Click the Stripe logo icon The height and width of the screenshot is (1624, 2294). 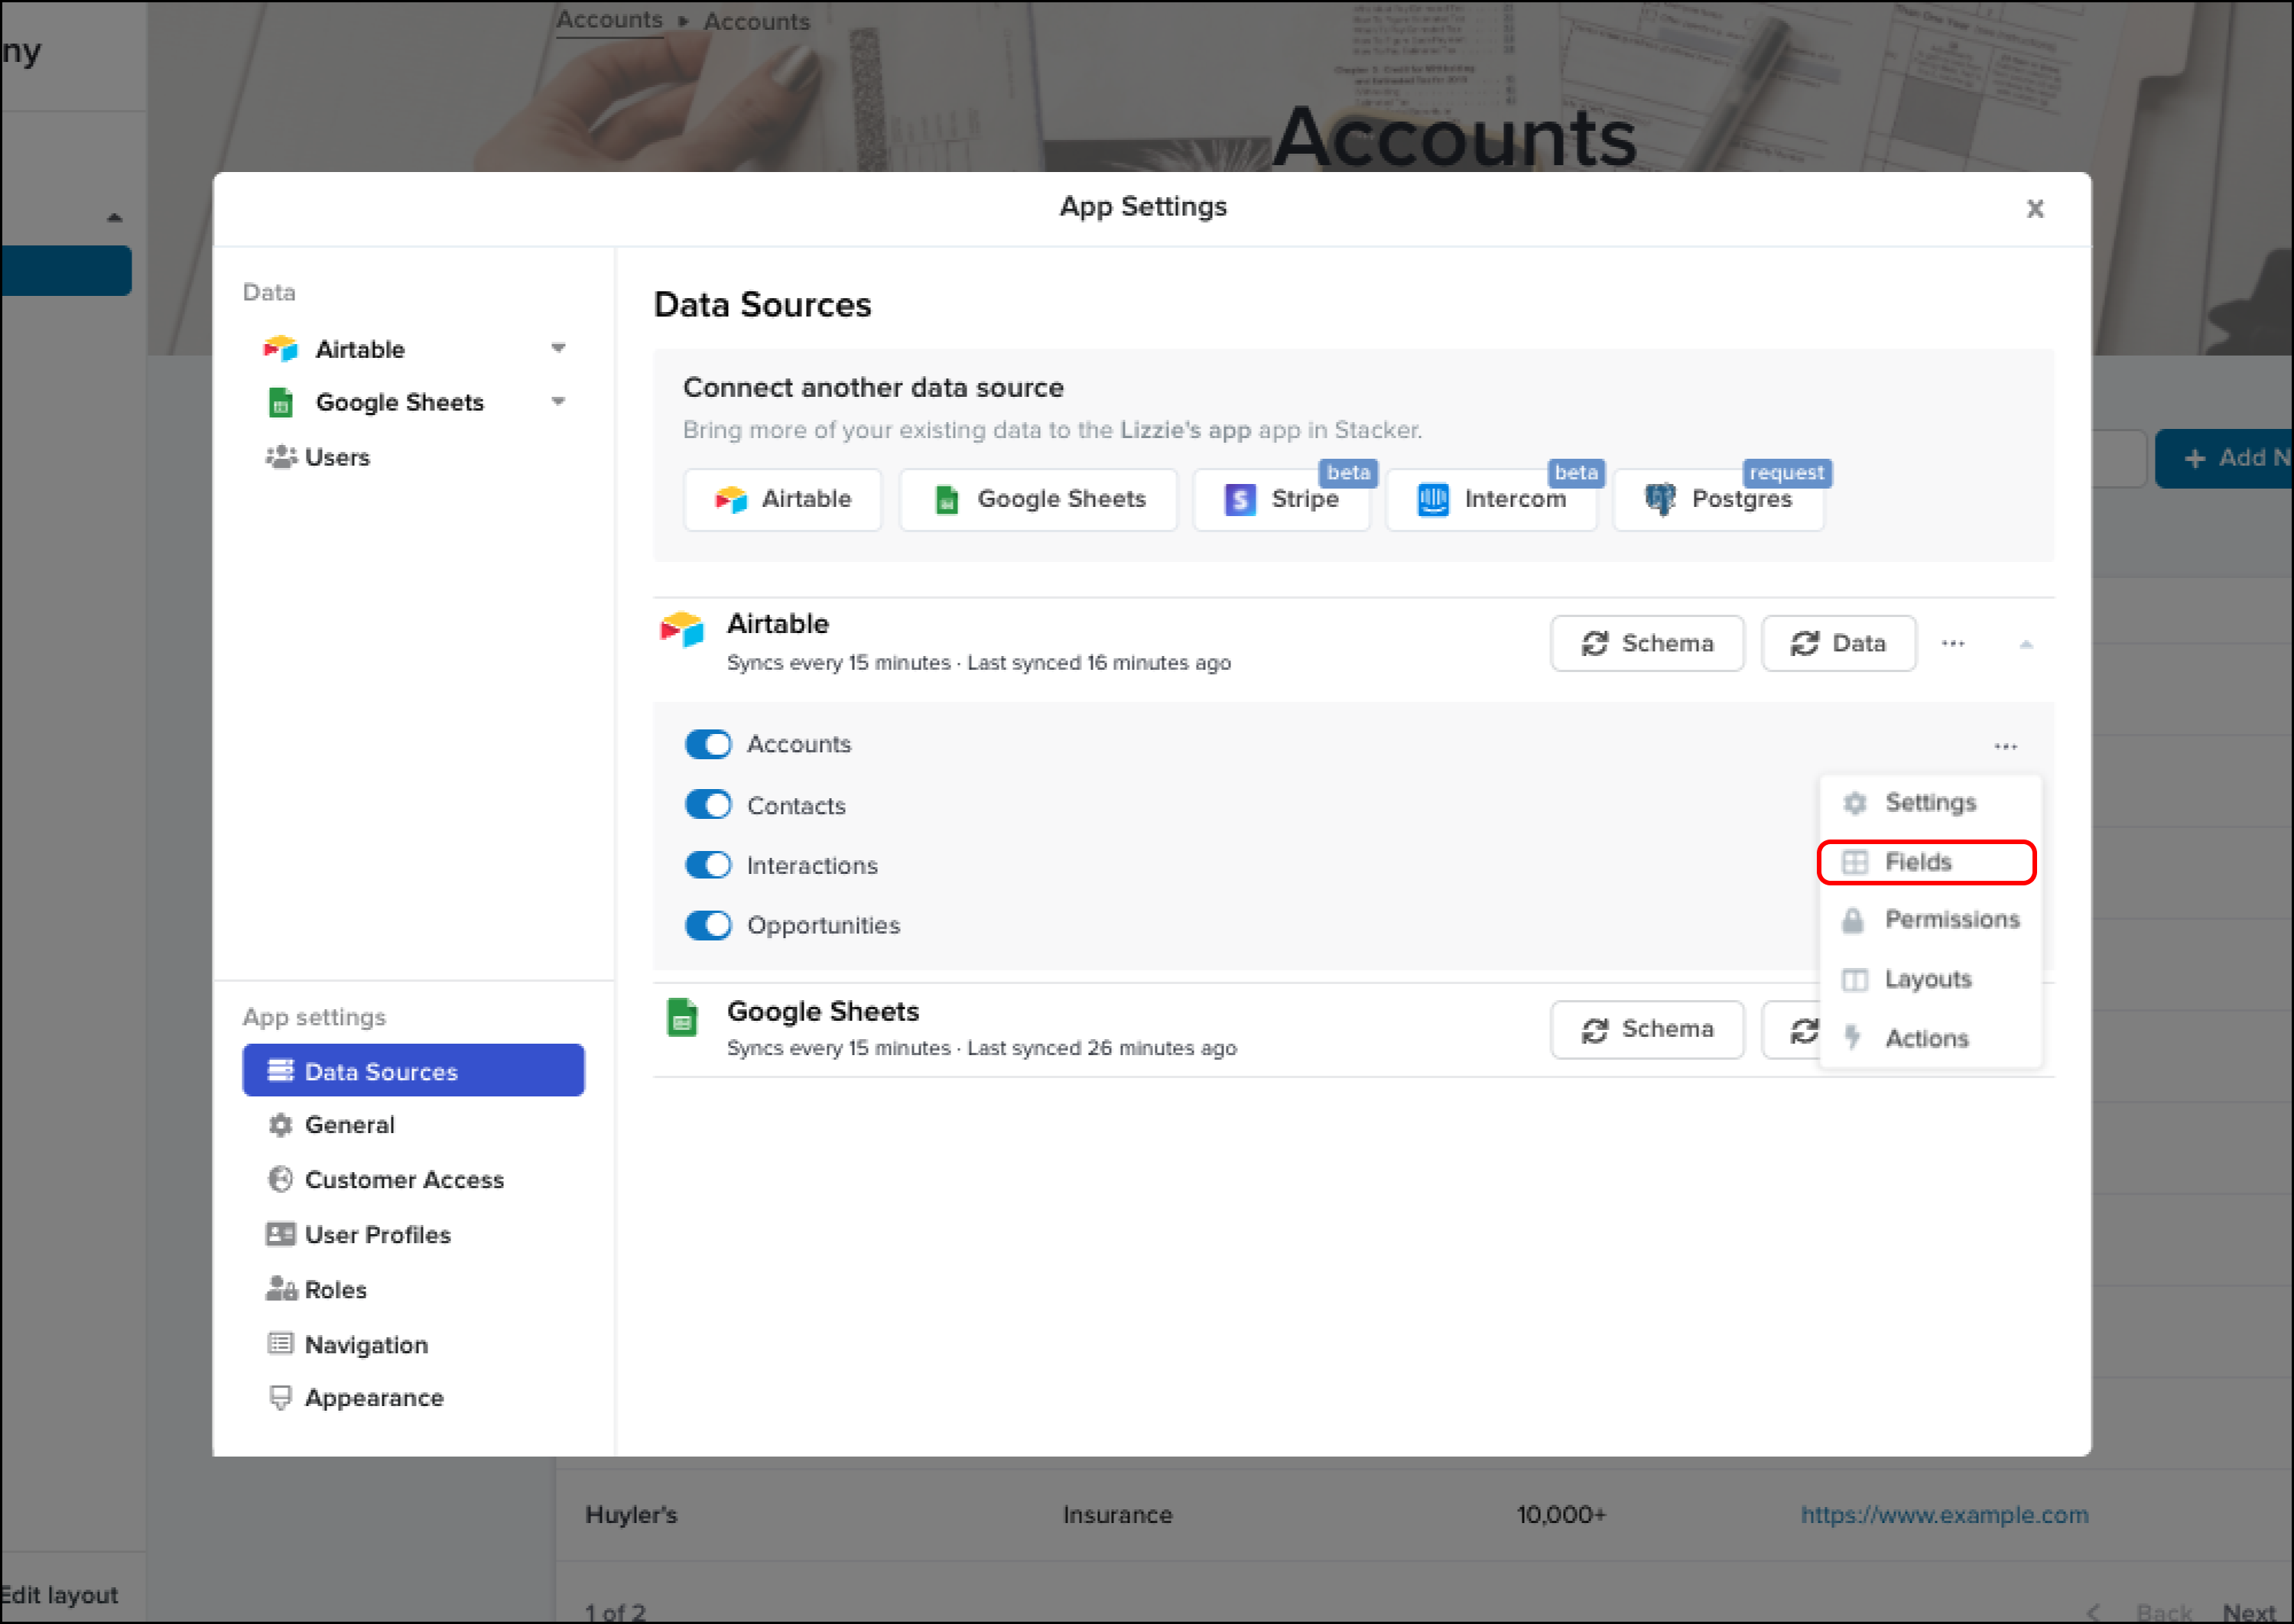[x=1240, y=499]
